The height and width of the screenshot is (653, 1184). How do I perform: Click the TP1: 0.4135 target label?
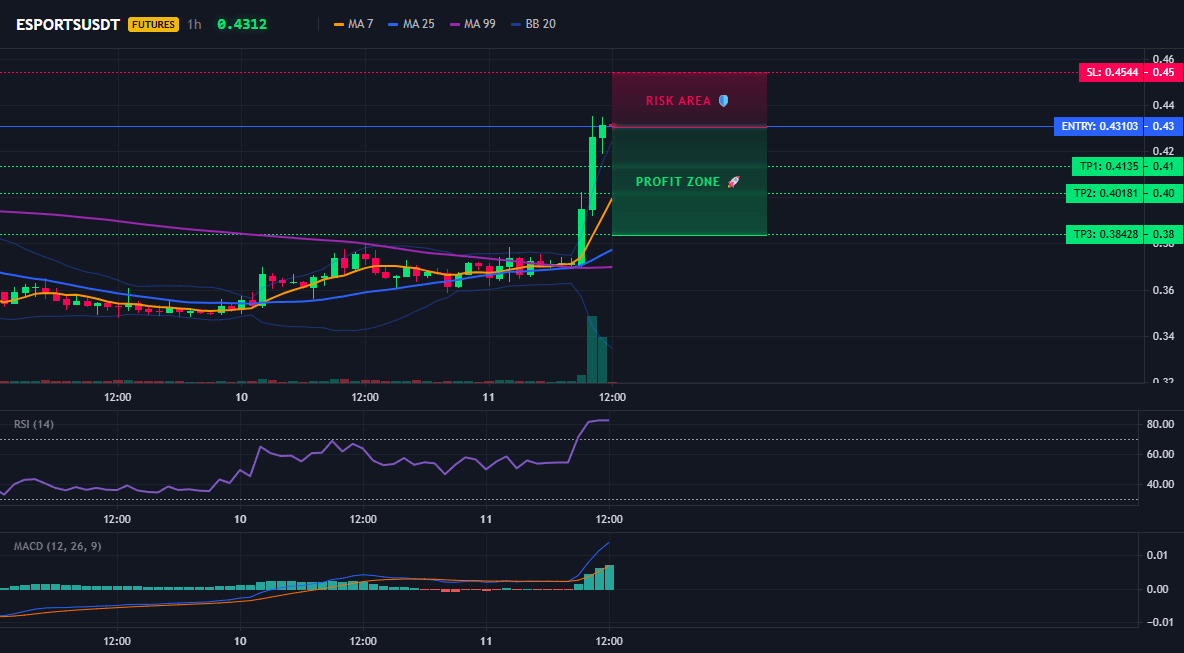point(1107,166)
